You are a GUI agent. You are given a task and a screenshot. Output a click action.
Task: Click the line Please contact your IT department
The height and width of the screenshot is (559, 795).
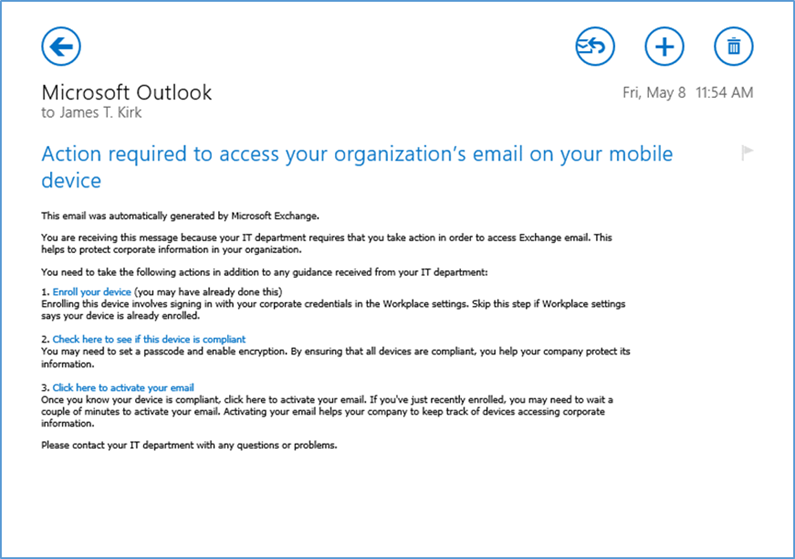click(x=189, y=445)
